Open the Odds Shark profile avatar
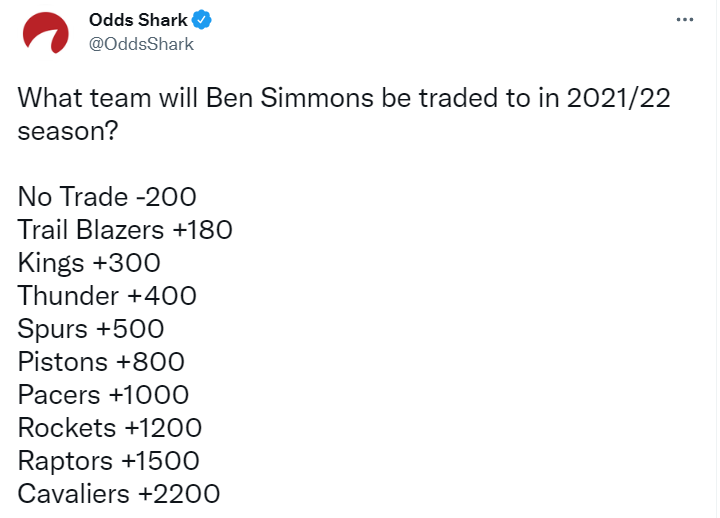 [x=42, y=32]
